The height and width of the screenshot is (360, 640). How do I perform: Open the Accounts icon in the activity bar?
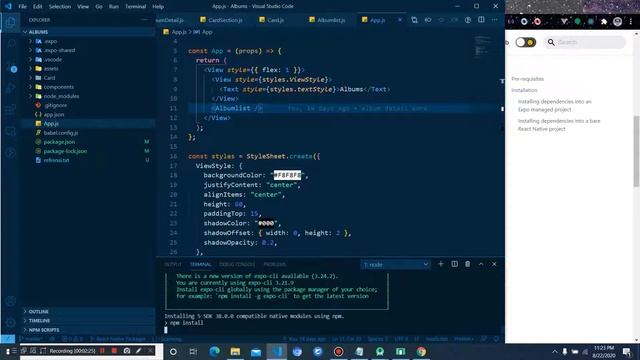(11, 301)
